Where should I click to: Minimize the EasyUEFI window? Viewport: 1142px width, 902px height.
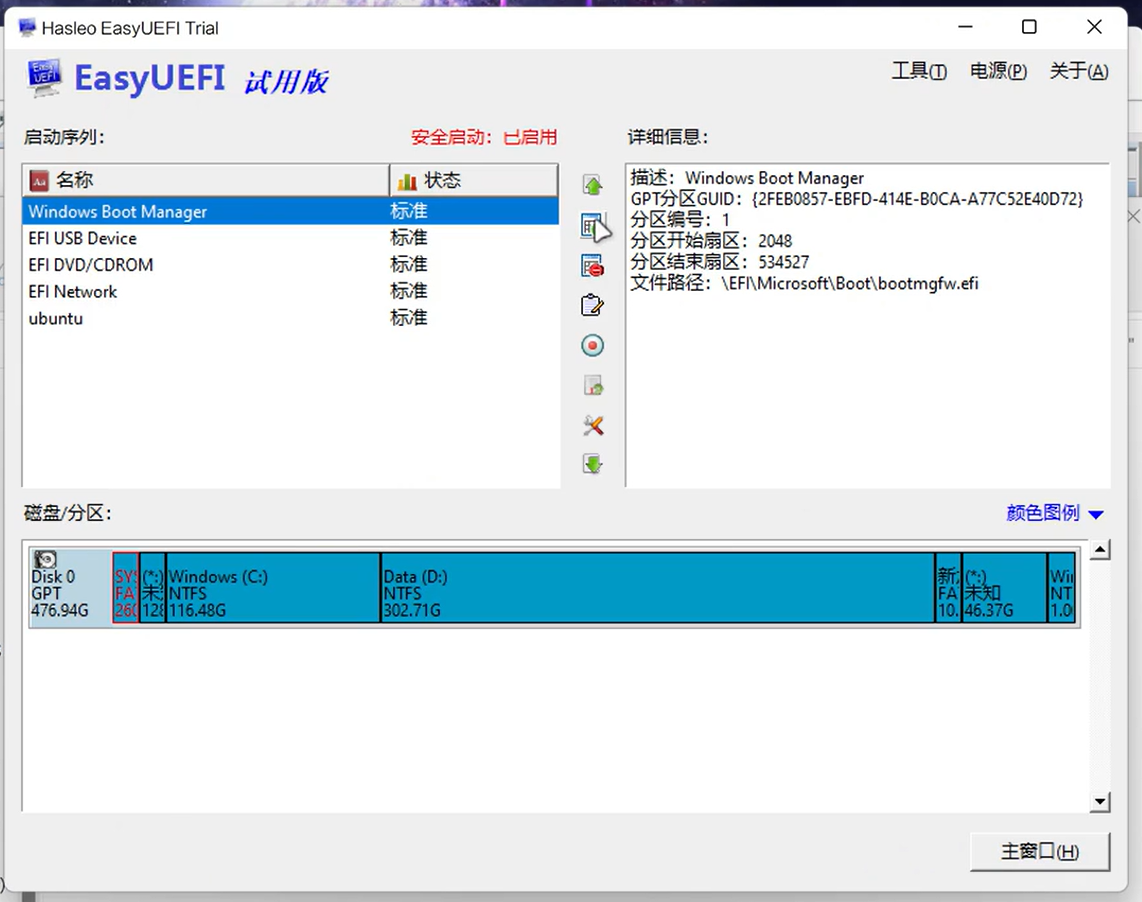click(965, 27)
